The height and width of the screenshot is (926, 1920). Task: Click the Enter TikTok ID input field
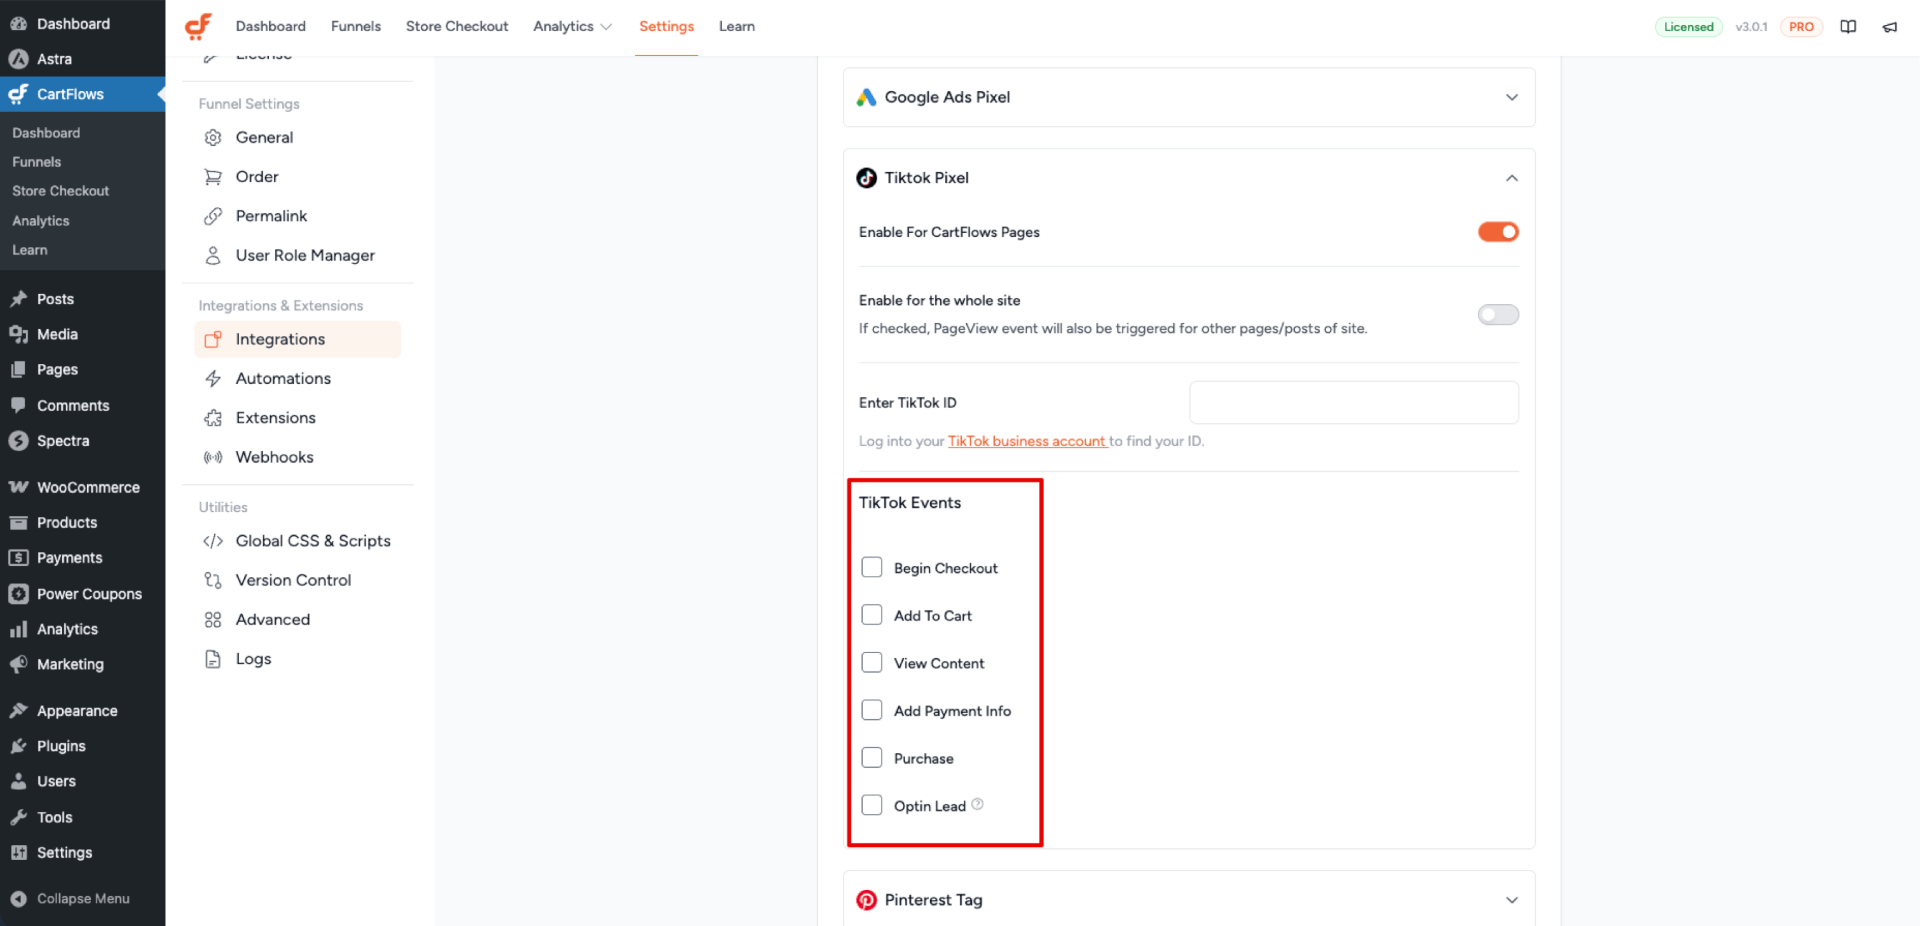[x=1354, y=402]
